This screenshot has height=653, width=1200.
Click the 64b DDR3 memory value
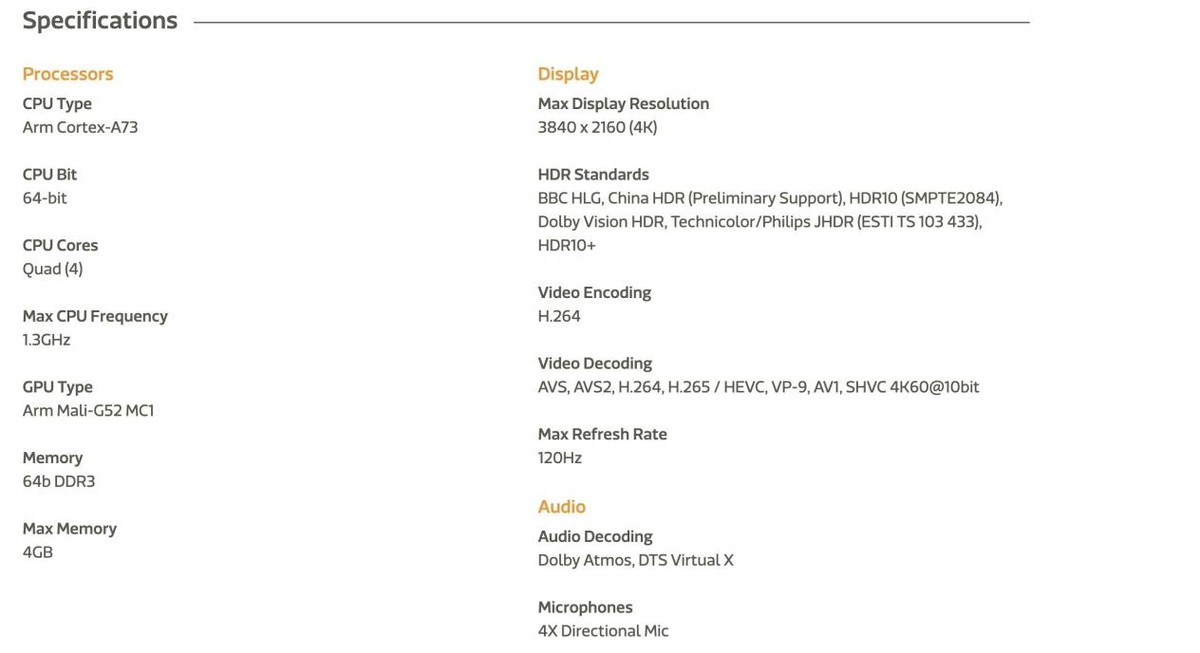click(x=59, y=482)
